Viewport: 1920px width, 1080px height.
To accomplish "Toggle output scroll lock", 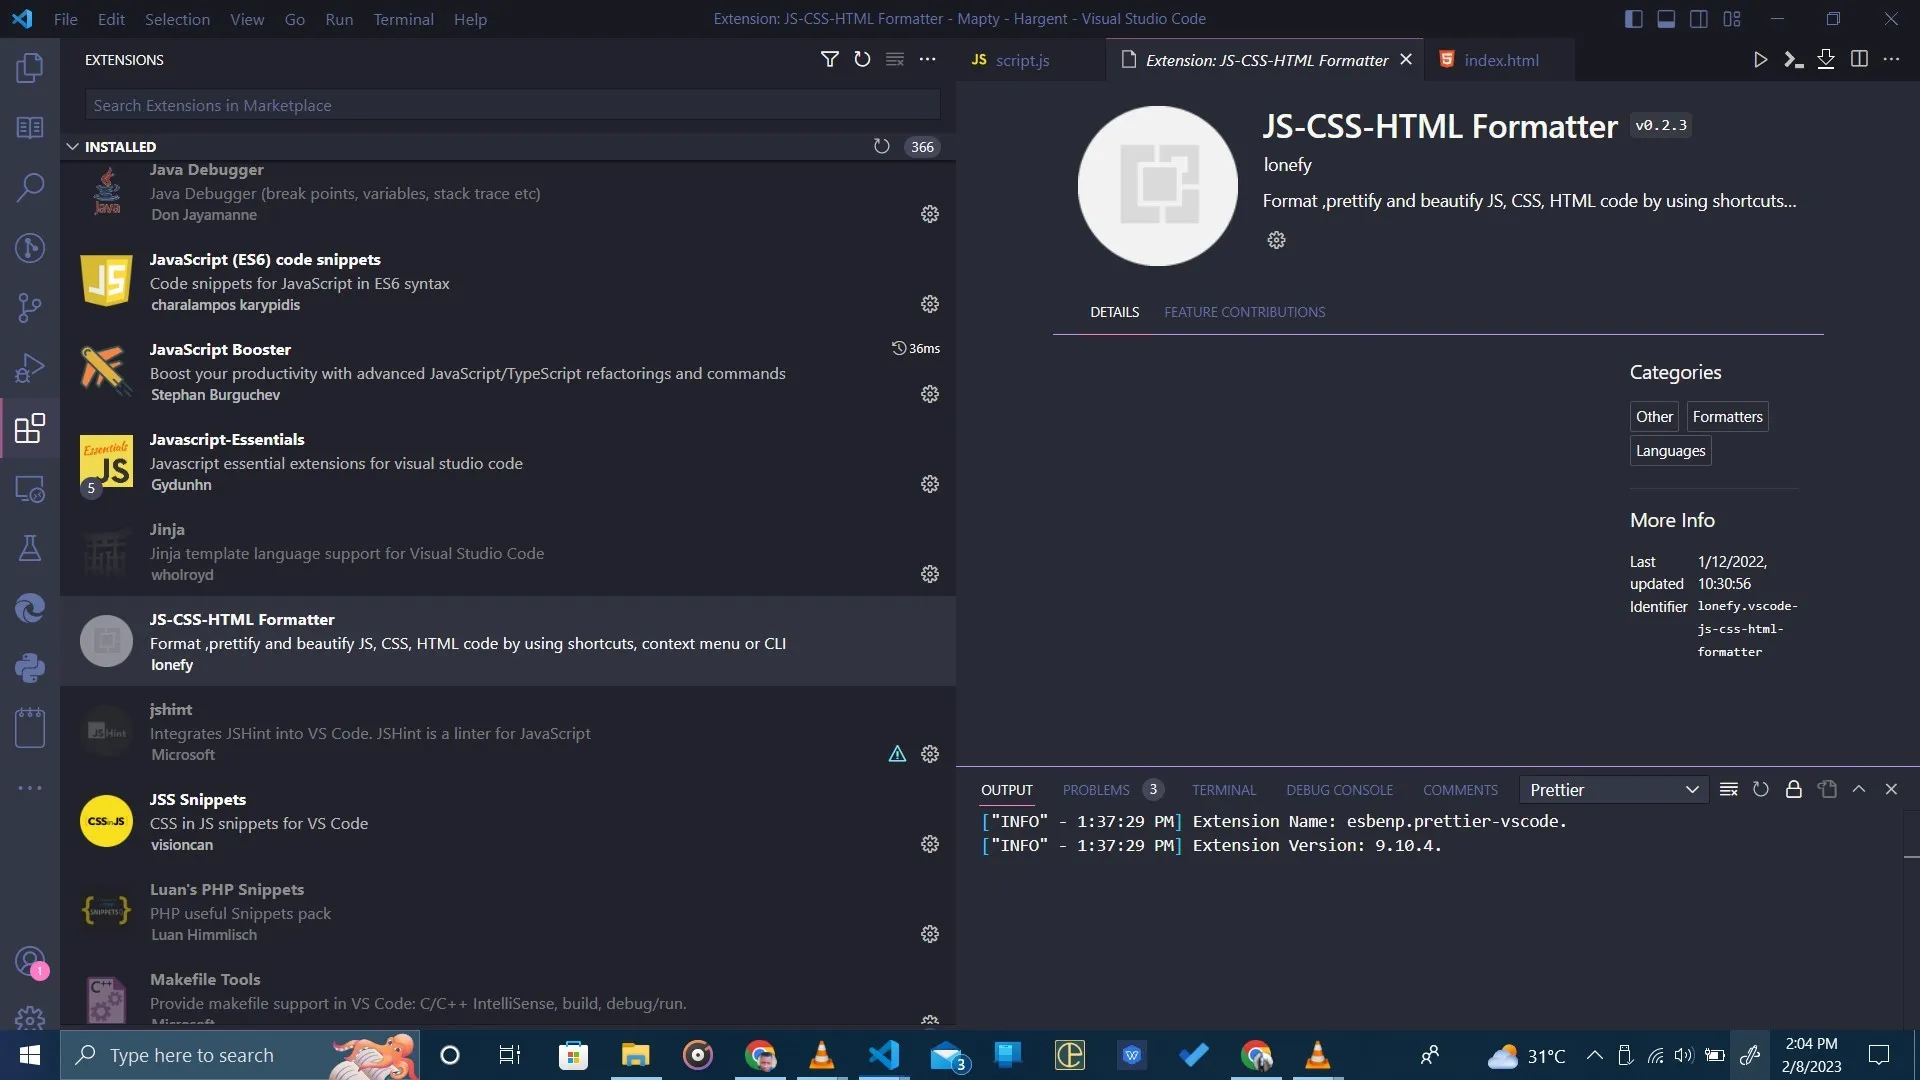I will point(1794,790).
